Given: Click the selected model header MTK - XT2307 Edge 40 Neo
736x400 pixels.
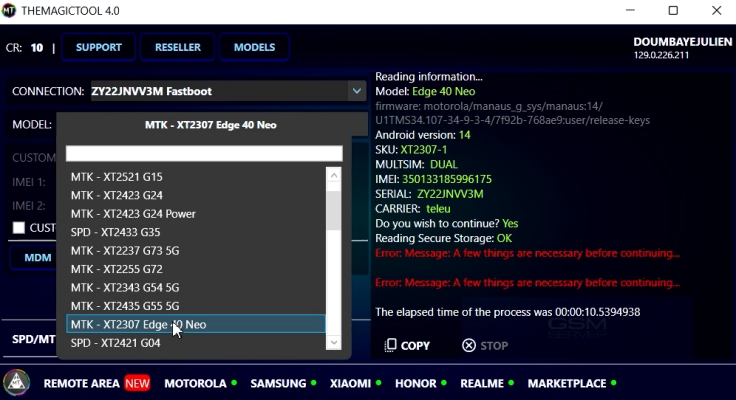Looking at the screenshot, I should pos(211,125).
